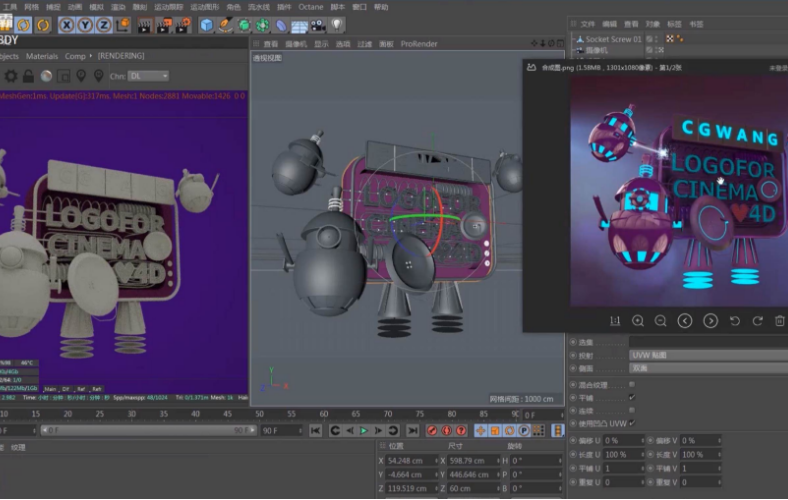Rotate image clockwise in viewer
Image resolution: width=788 pixels, height=500 pixels.
757,321
